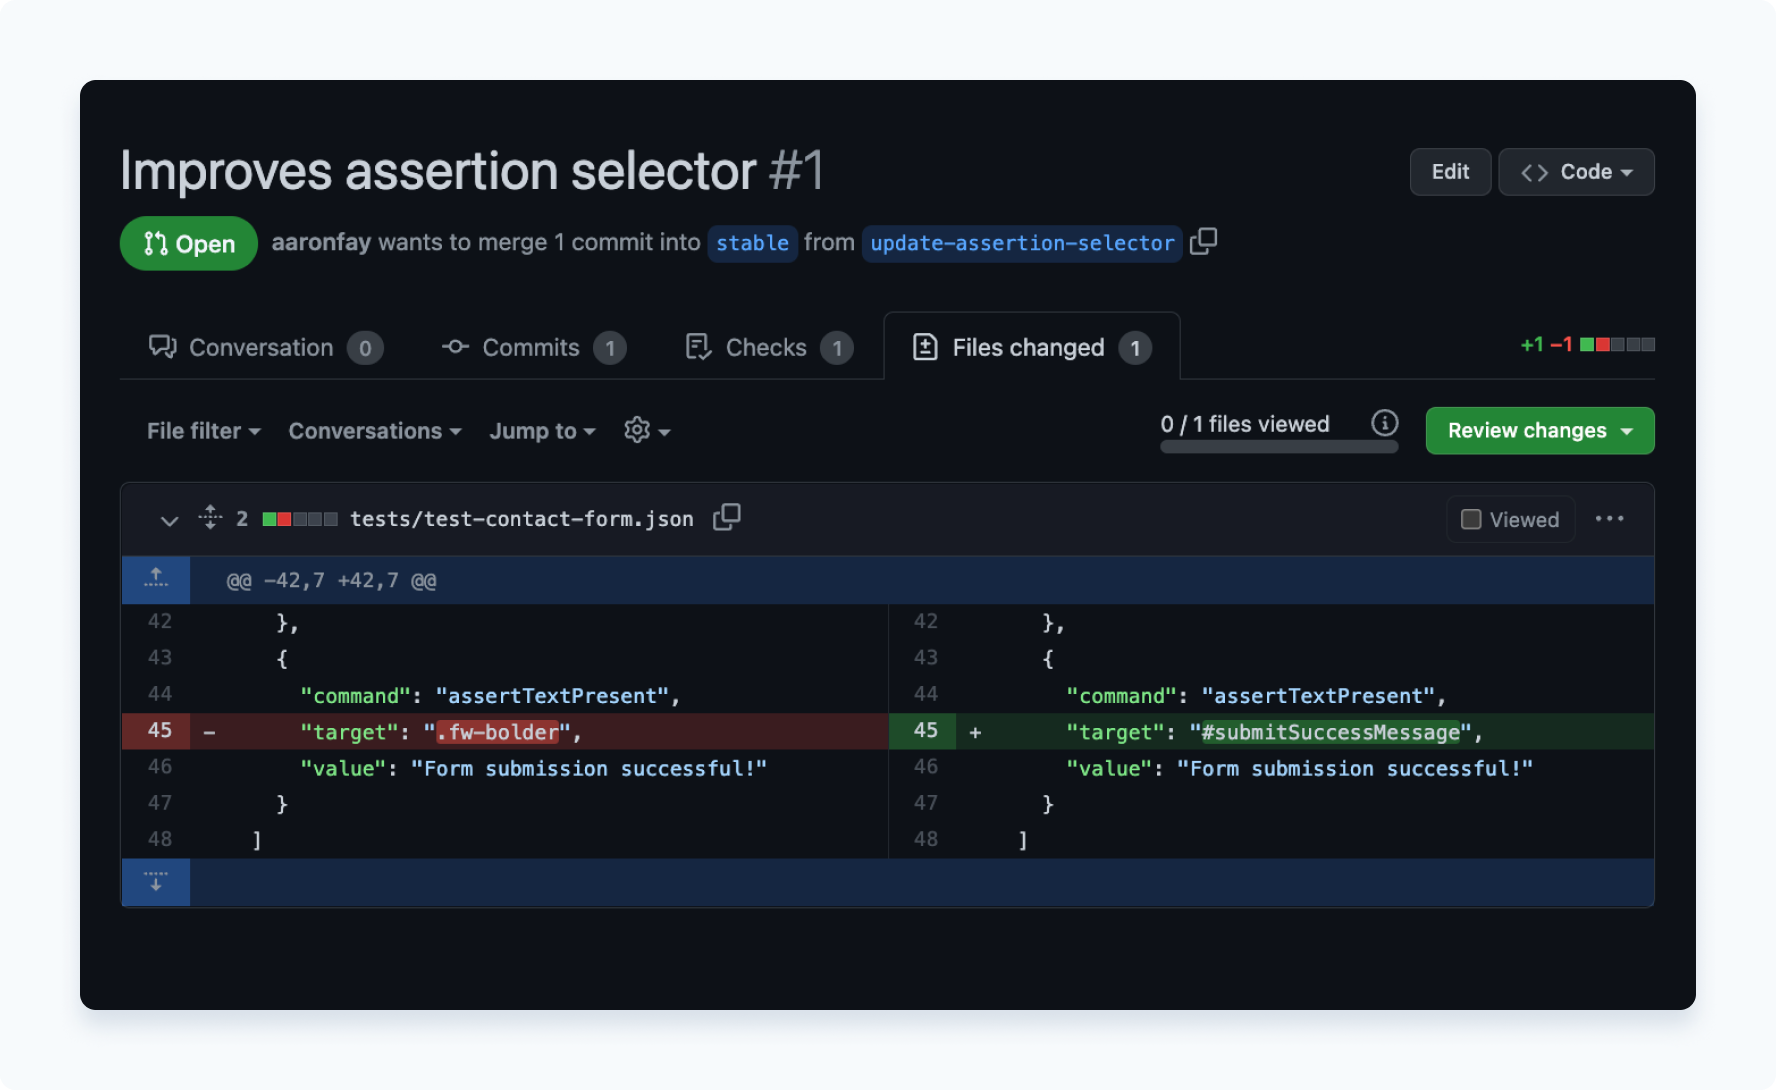Click the pull request title text
Image resolution: width=1776 pixels, height=1090 pixels.
coord(438,170)
